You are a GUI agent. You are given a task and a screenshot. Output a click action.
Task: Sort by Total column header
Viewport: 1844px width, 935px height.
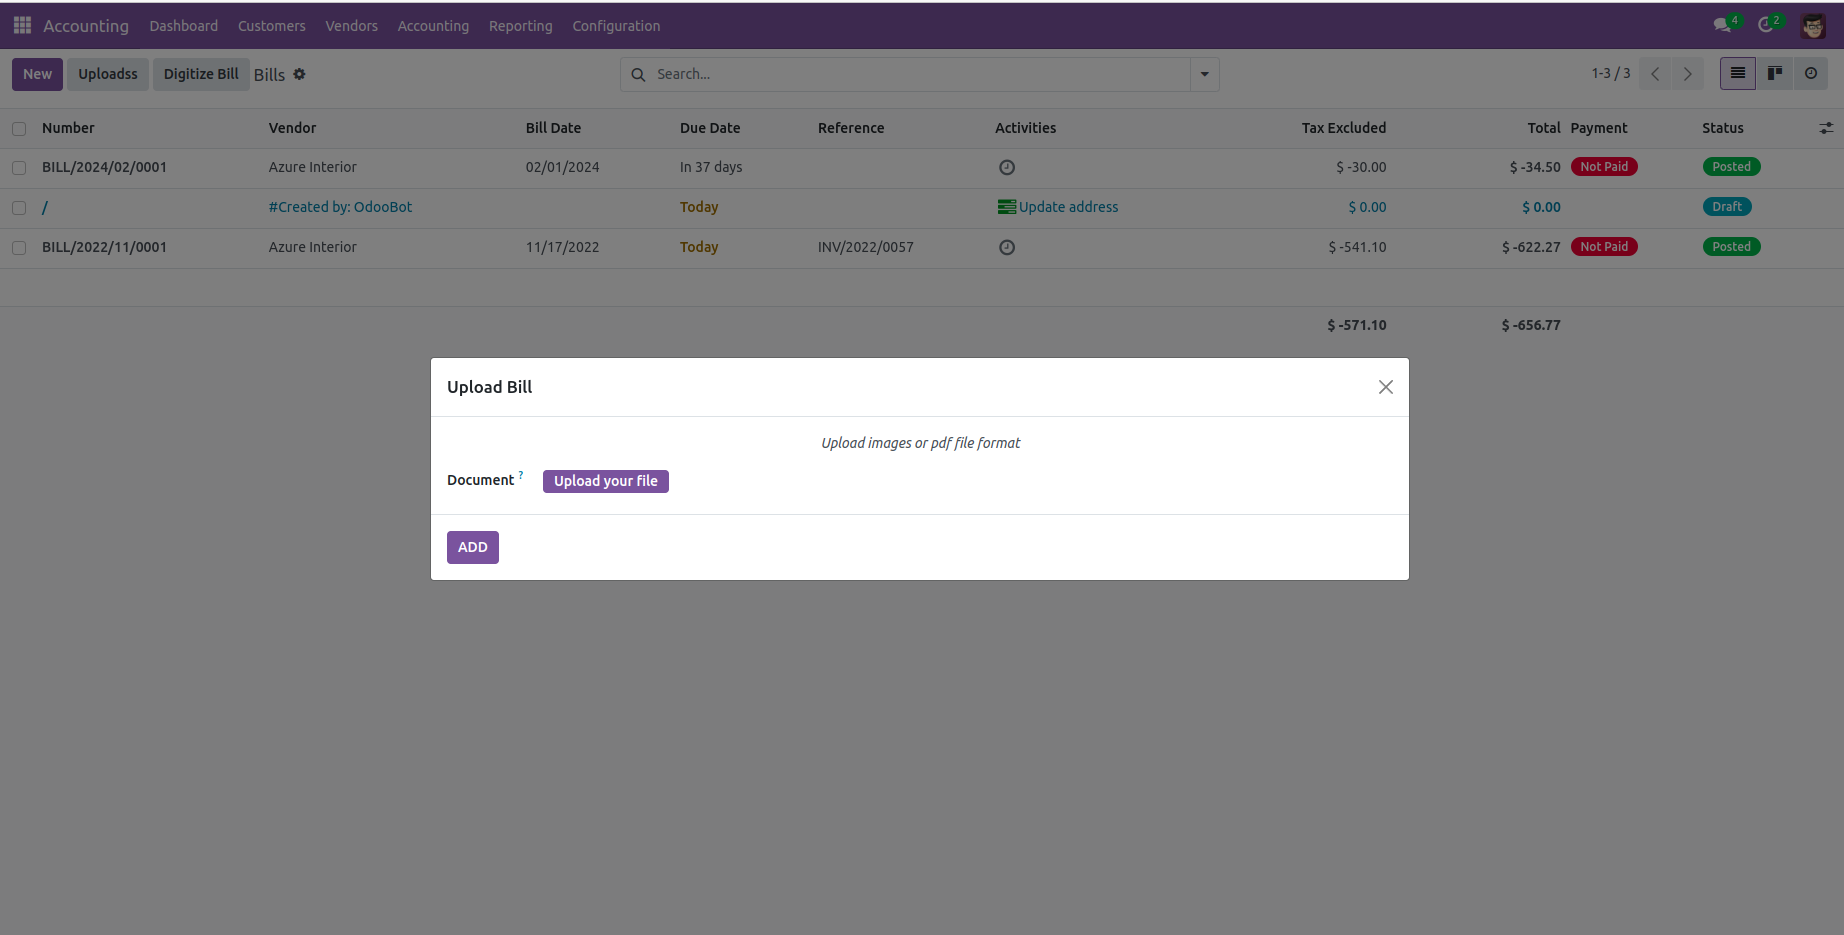1544,128
